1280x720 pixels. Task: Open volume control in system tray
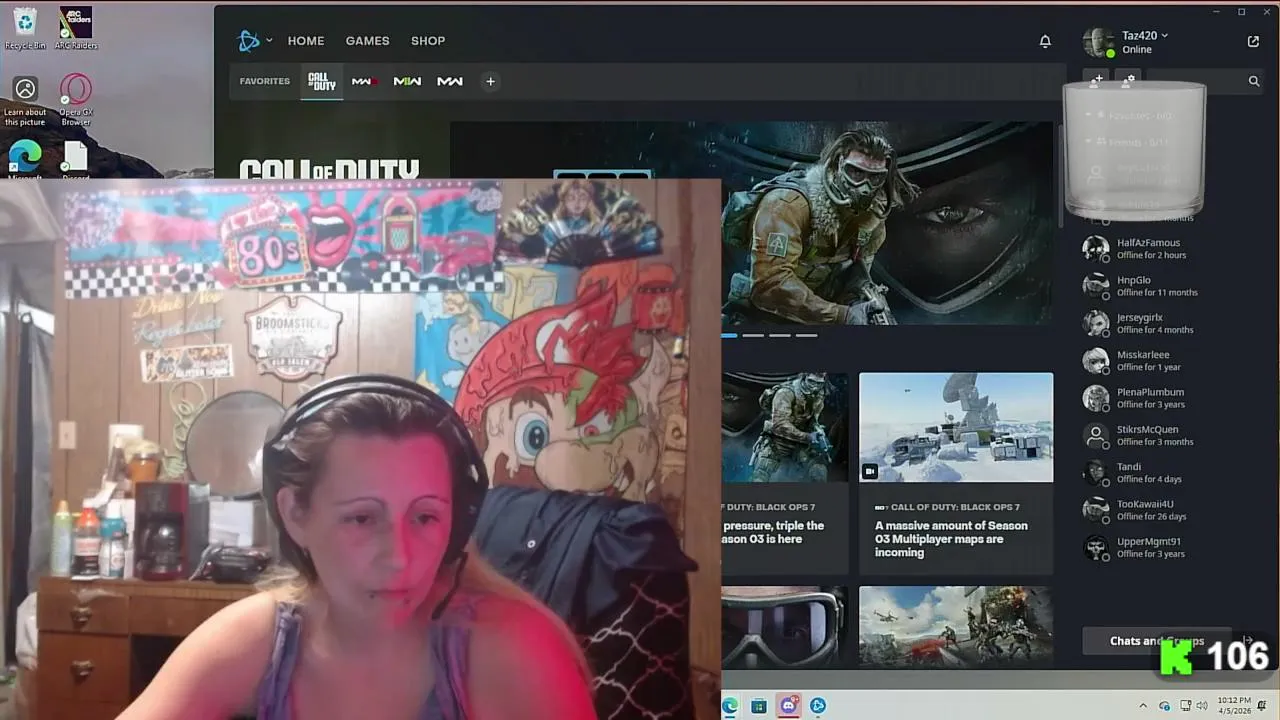pos(1200,706)
